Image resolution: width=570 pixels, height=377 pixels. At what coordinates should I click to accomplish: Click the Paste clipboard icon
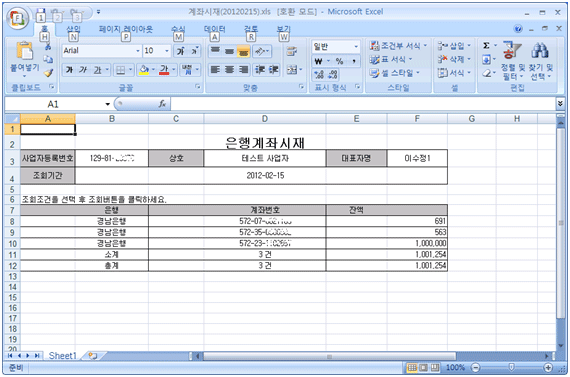24,51
